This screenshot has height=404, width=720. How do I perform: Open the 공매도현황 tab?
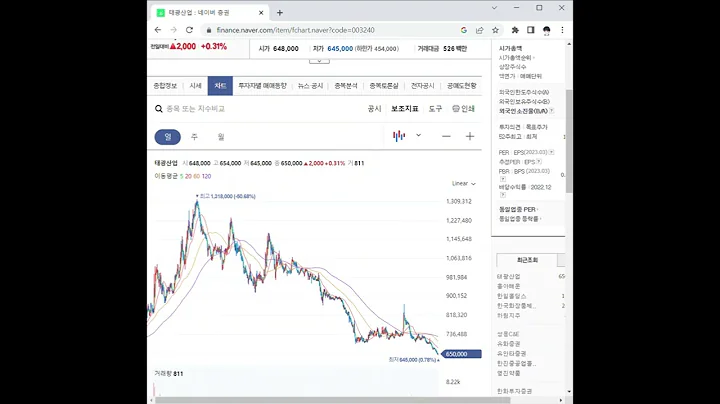[x=461, y=86]
